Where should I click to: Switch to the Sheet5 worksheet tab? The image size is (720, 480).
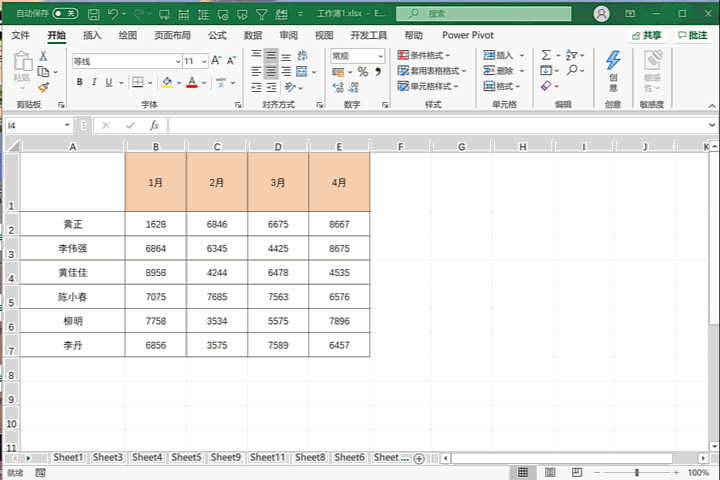tap(186, 458)
